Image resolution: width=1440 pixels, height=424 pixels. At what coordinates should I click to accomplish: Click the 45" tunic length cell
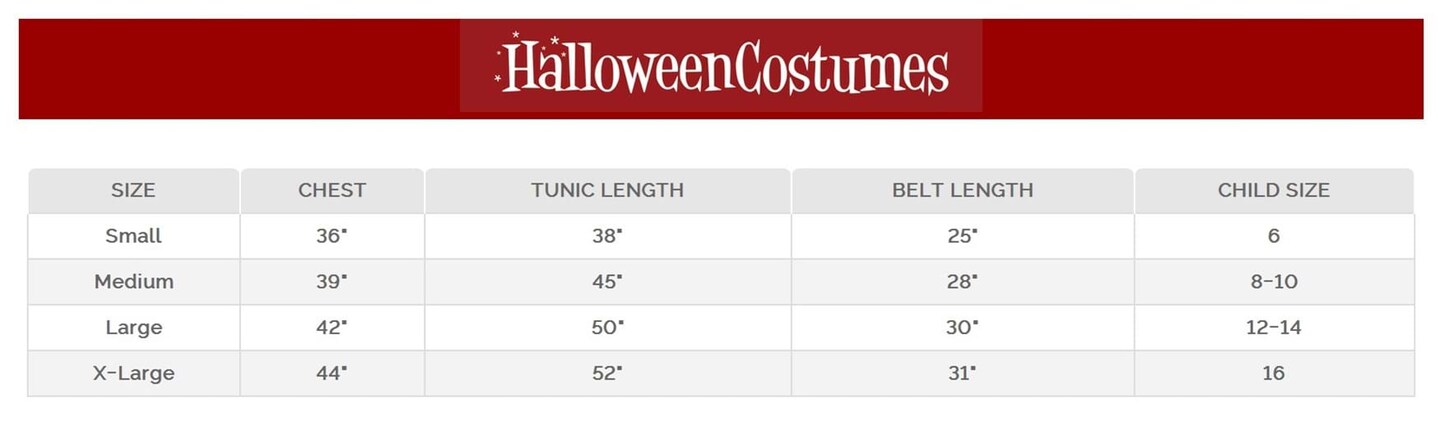pos(606,282)
